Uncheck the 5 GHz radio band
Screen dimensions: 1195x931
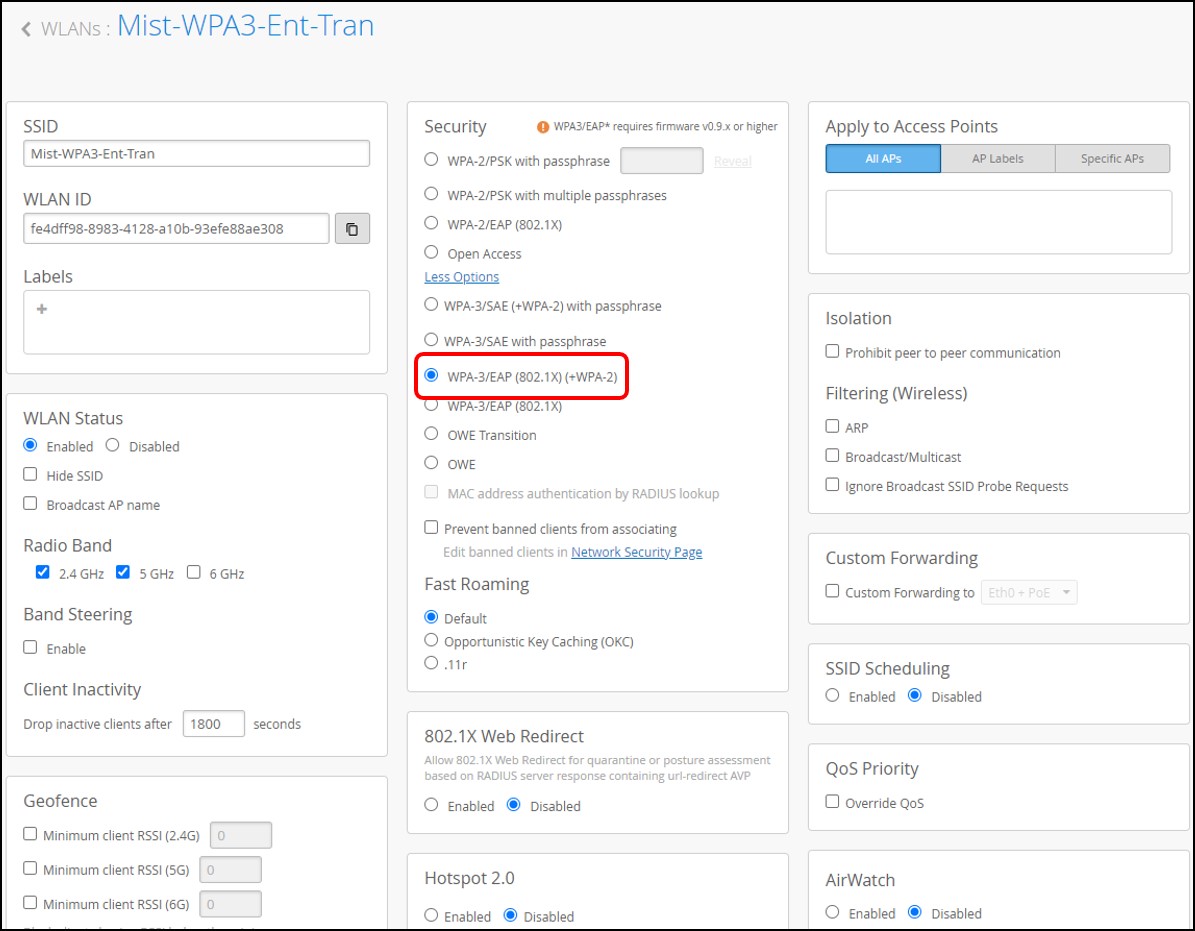[x=123, y=572]
